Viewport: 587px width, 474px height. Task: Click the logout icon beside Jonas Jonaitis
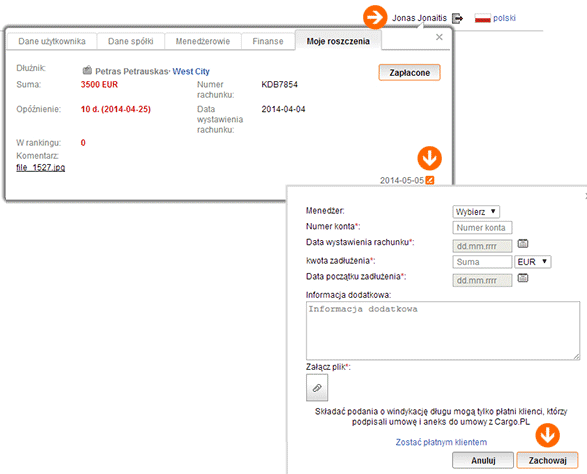(457, 18)
